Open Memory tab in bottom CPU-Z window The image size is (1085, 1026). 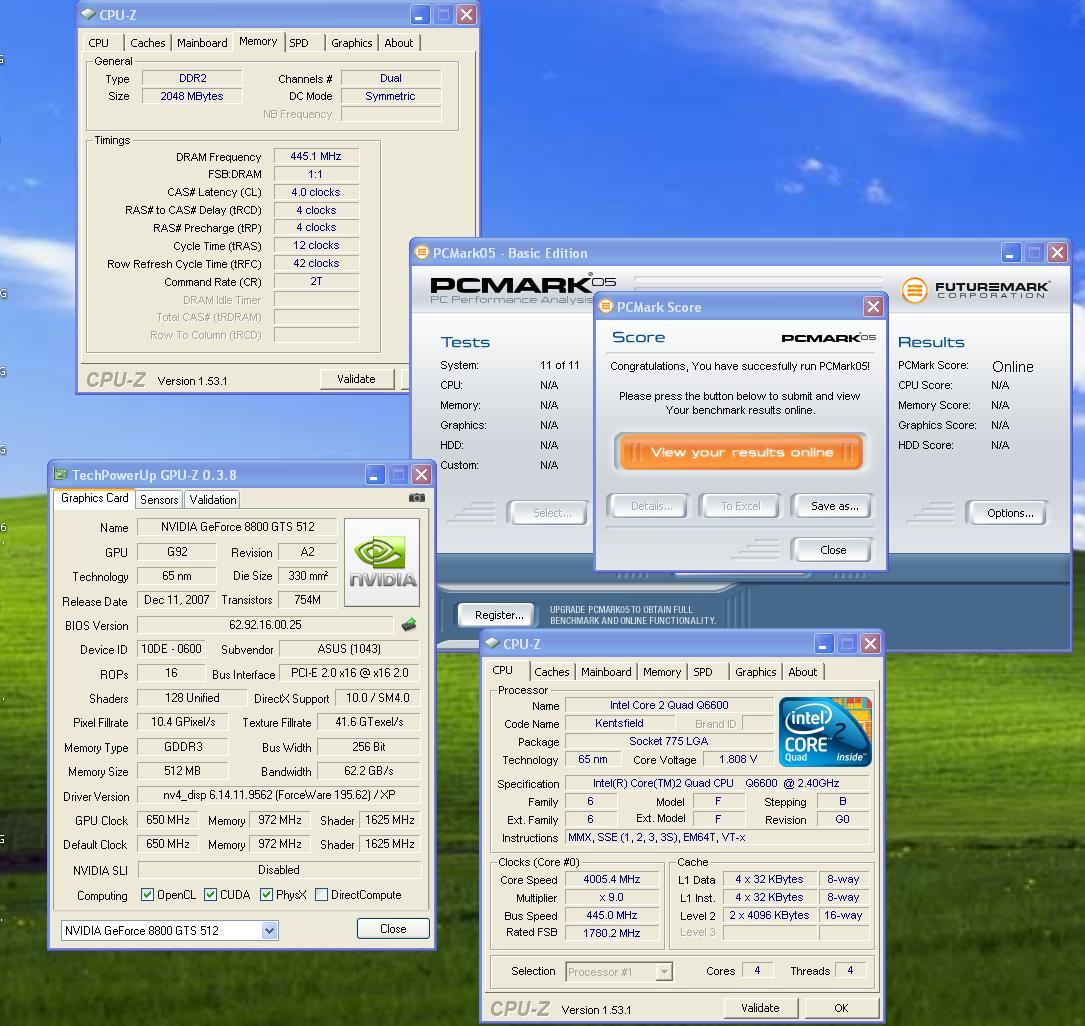662,672
